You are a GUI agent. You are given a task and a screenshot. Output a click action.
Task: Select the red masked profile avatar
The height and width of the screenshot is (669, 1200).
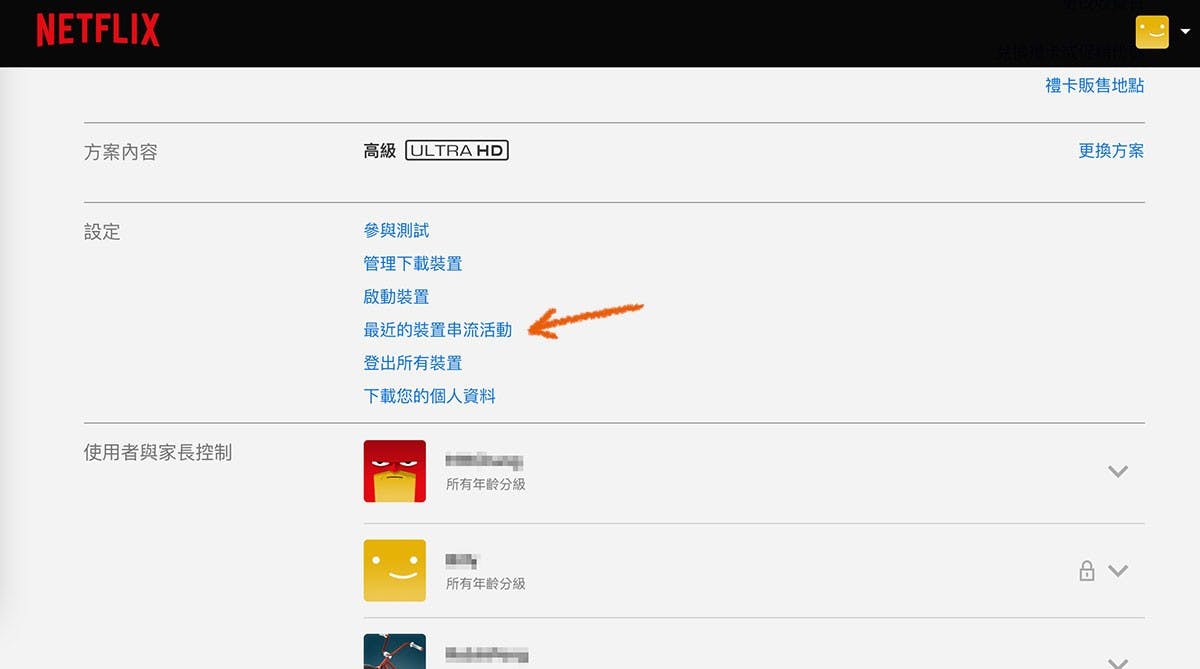(395, 471)
